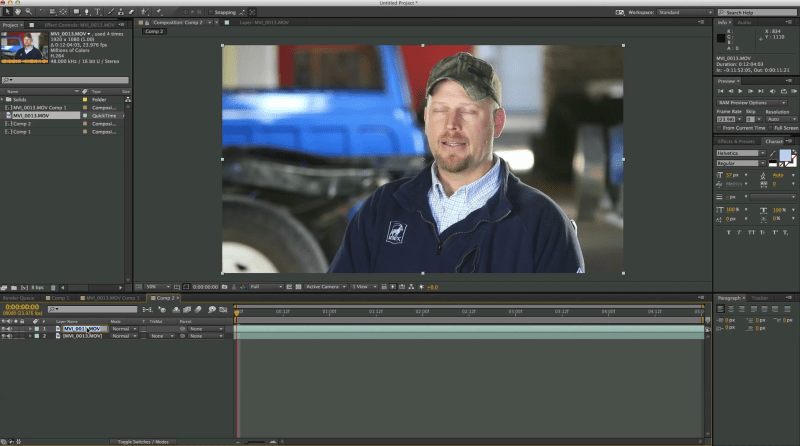Open the Audio panel tab
This screenshot has width=800, height=446.
pyautogui.click(x=744, y=22)
